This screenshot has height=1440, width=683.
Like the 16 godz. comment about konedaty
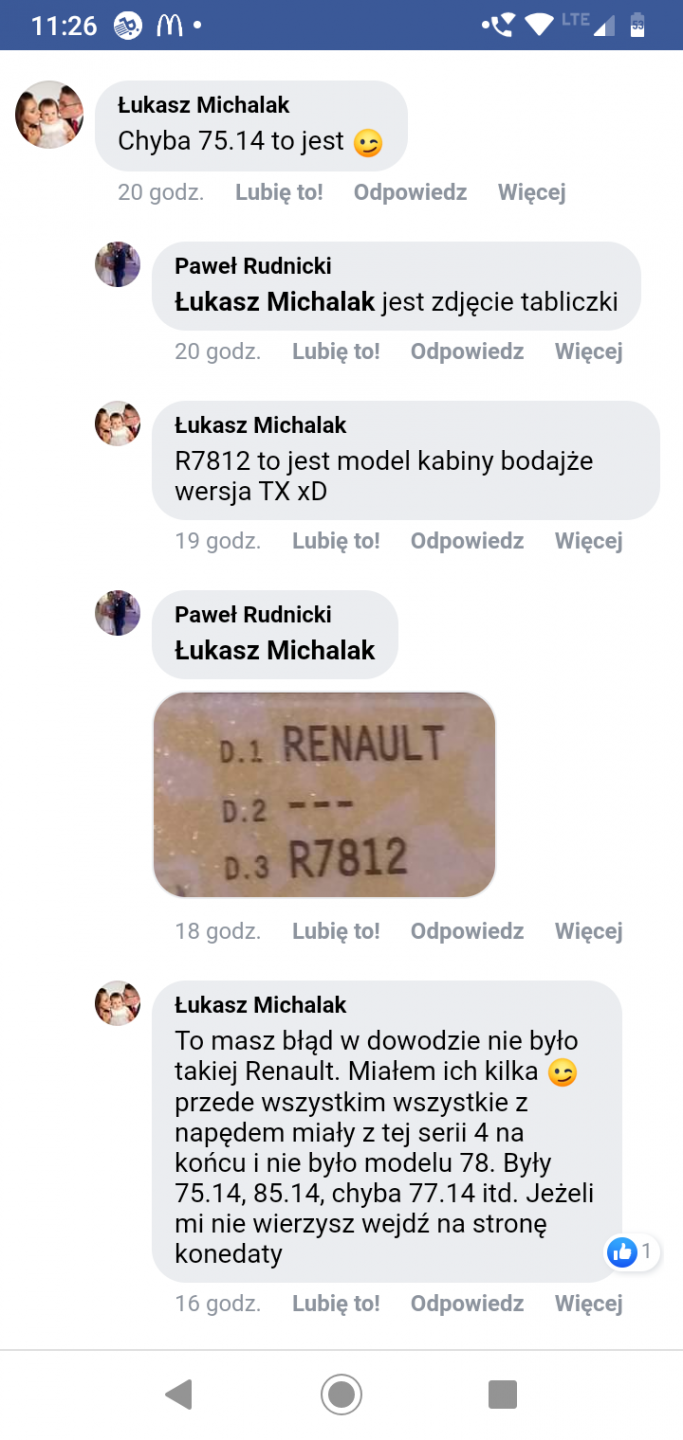(x=336, y=1303)
